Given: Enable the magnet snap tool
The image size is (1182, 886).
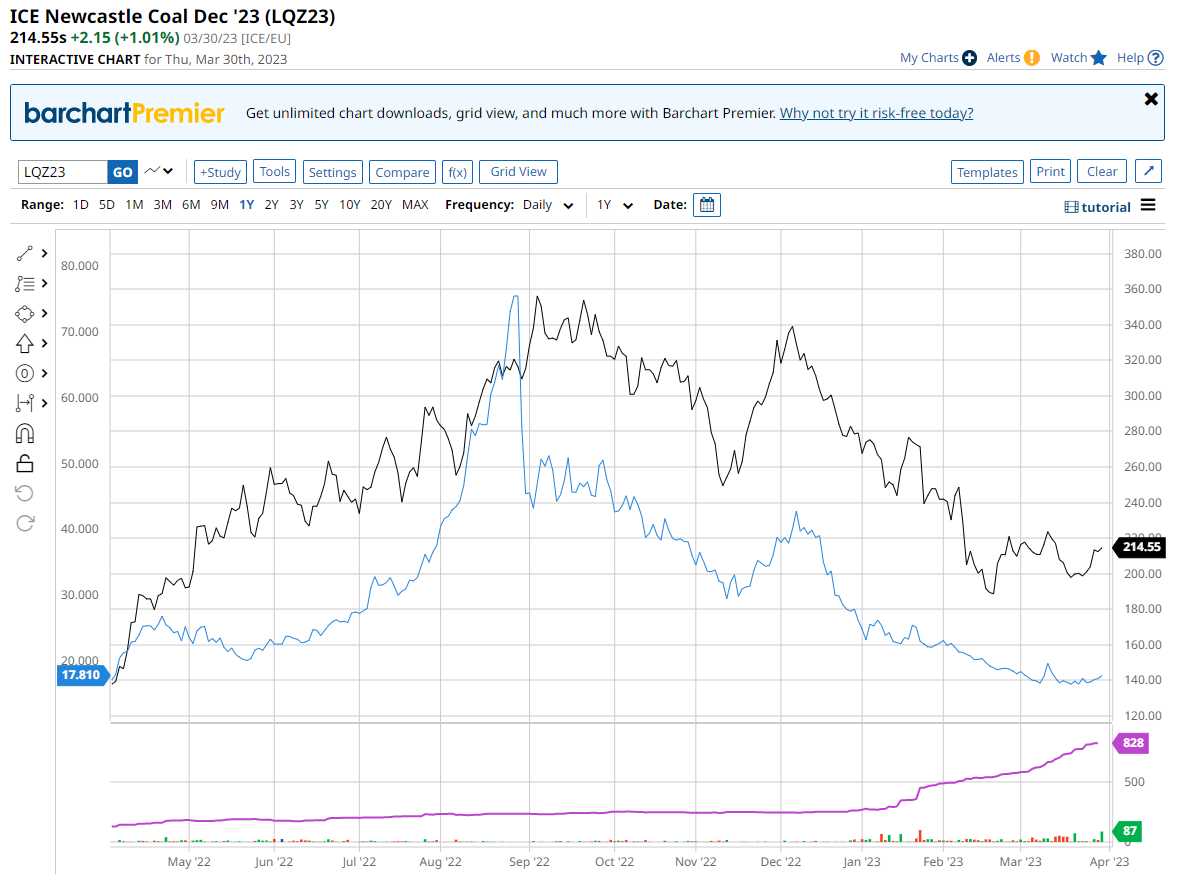Looking at the screenshot, I should 26,433.
